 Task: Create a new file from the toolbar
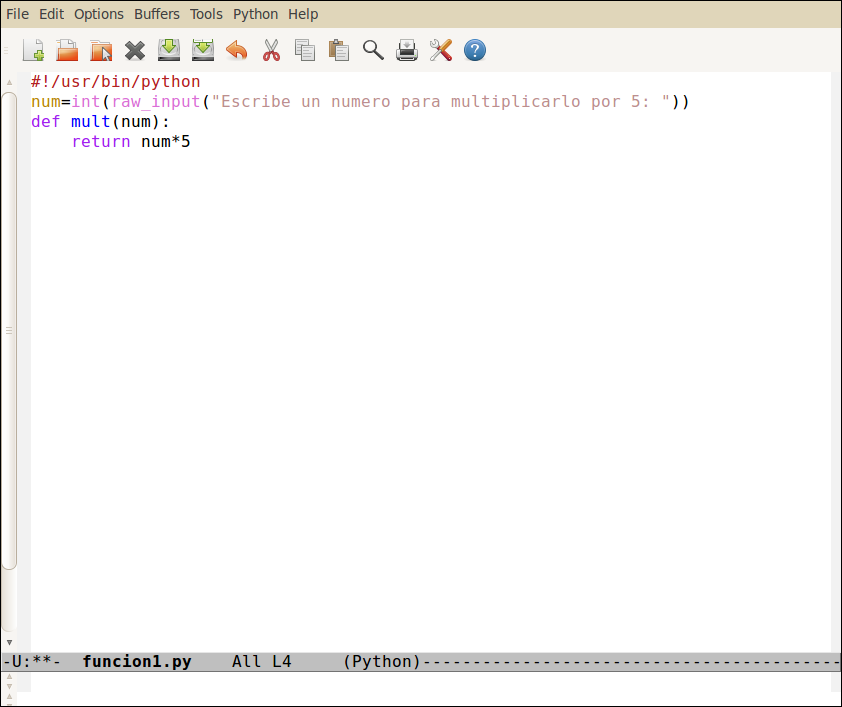[33, 49]
